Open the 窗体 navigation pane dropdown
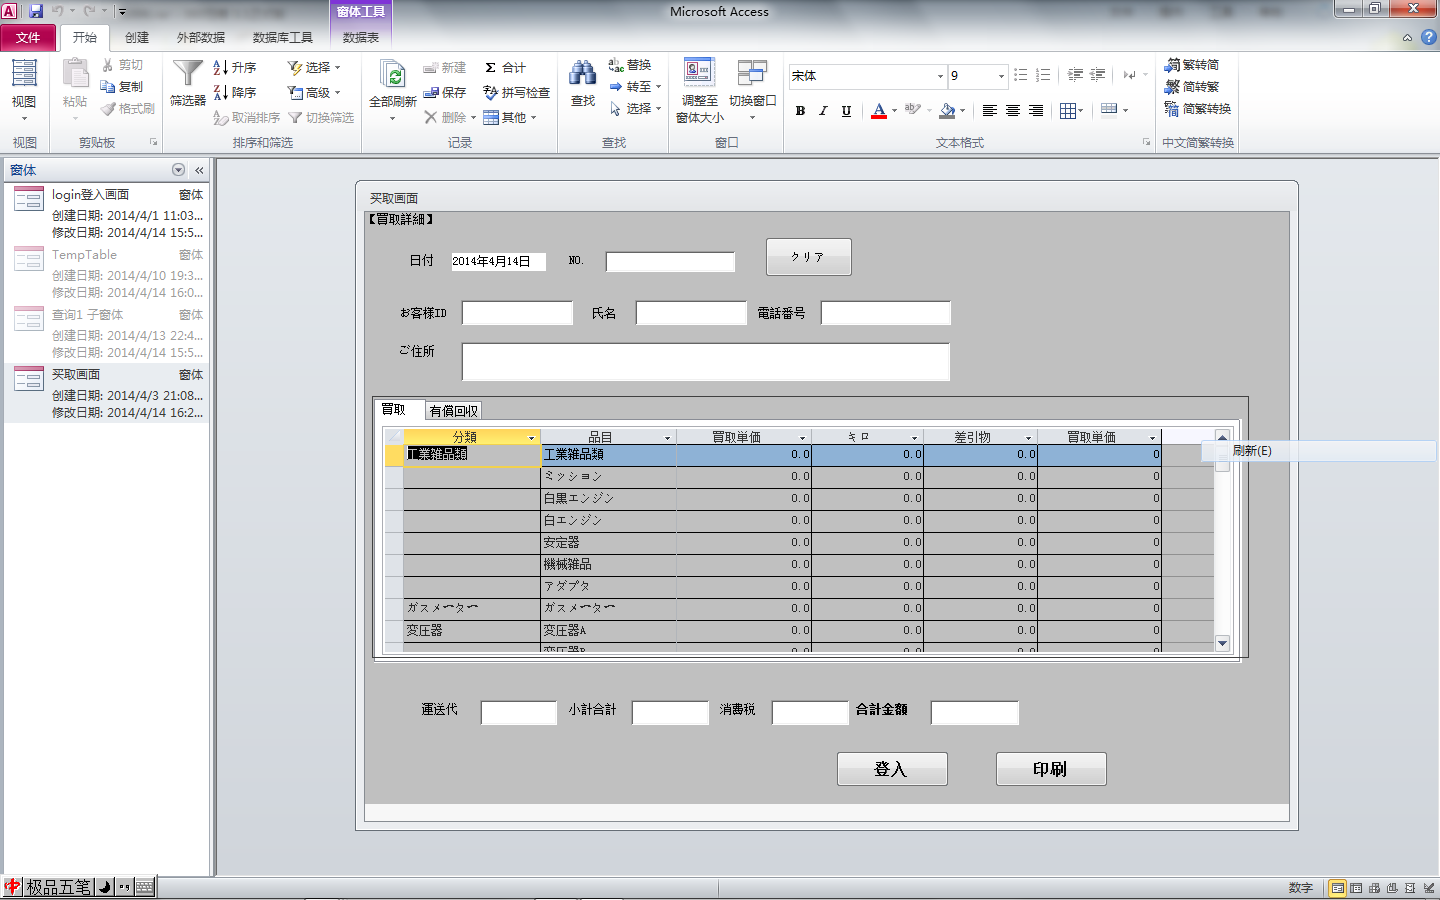This screenshot has height=900, width=1440. click(x=178, y=170)
